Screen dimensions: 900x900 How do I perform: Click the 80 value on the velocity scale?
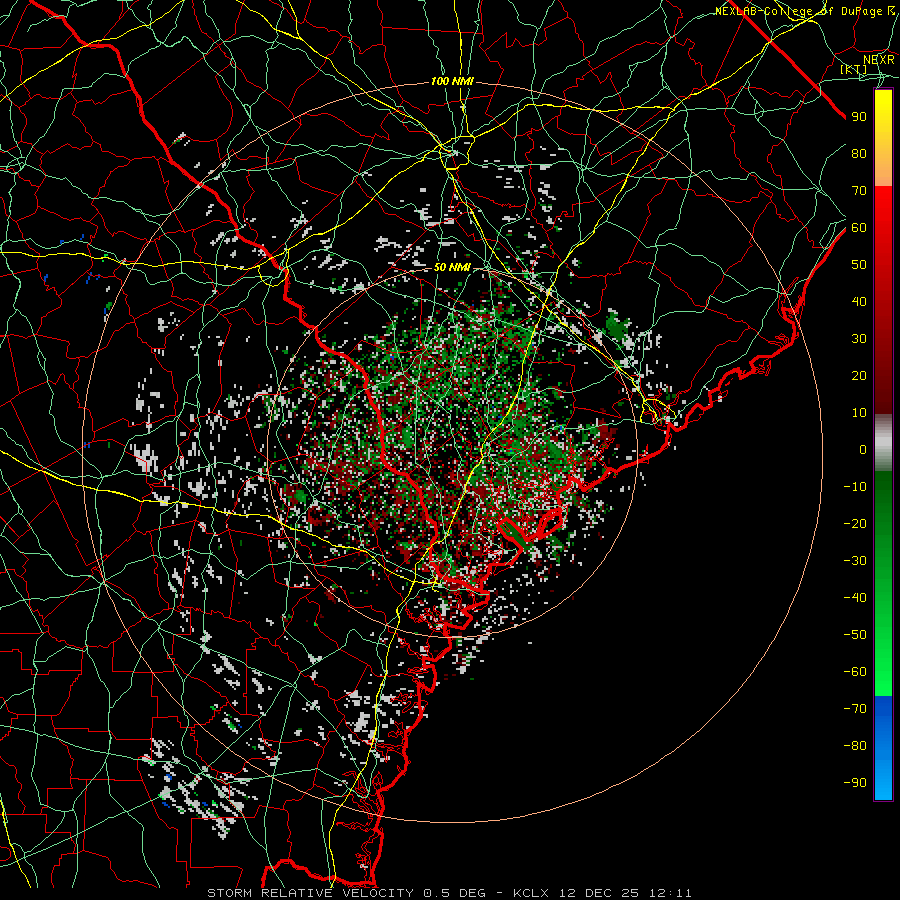coord(859,153)
